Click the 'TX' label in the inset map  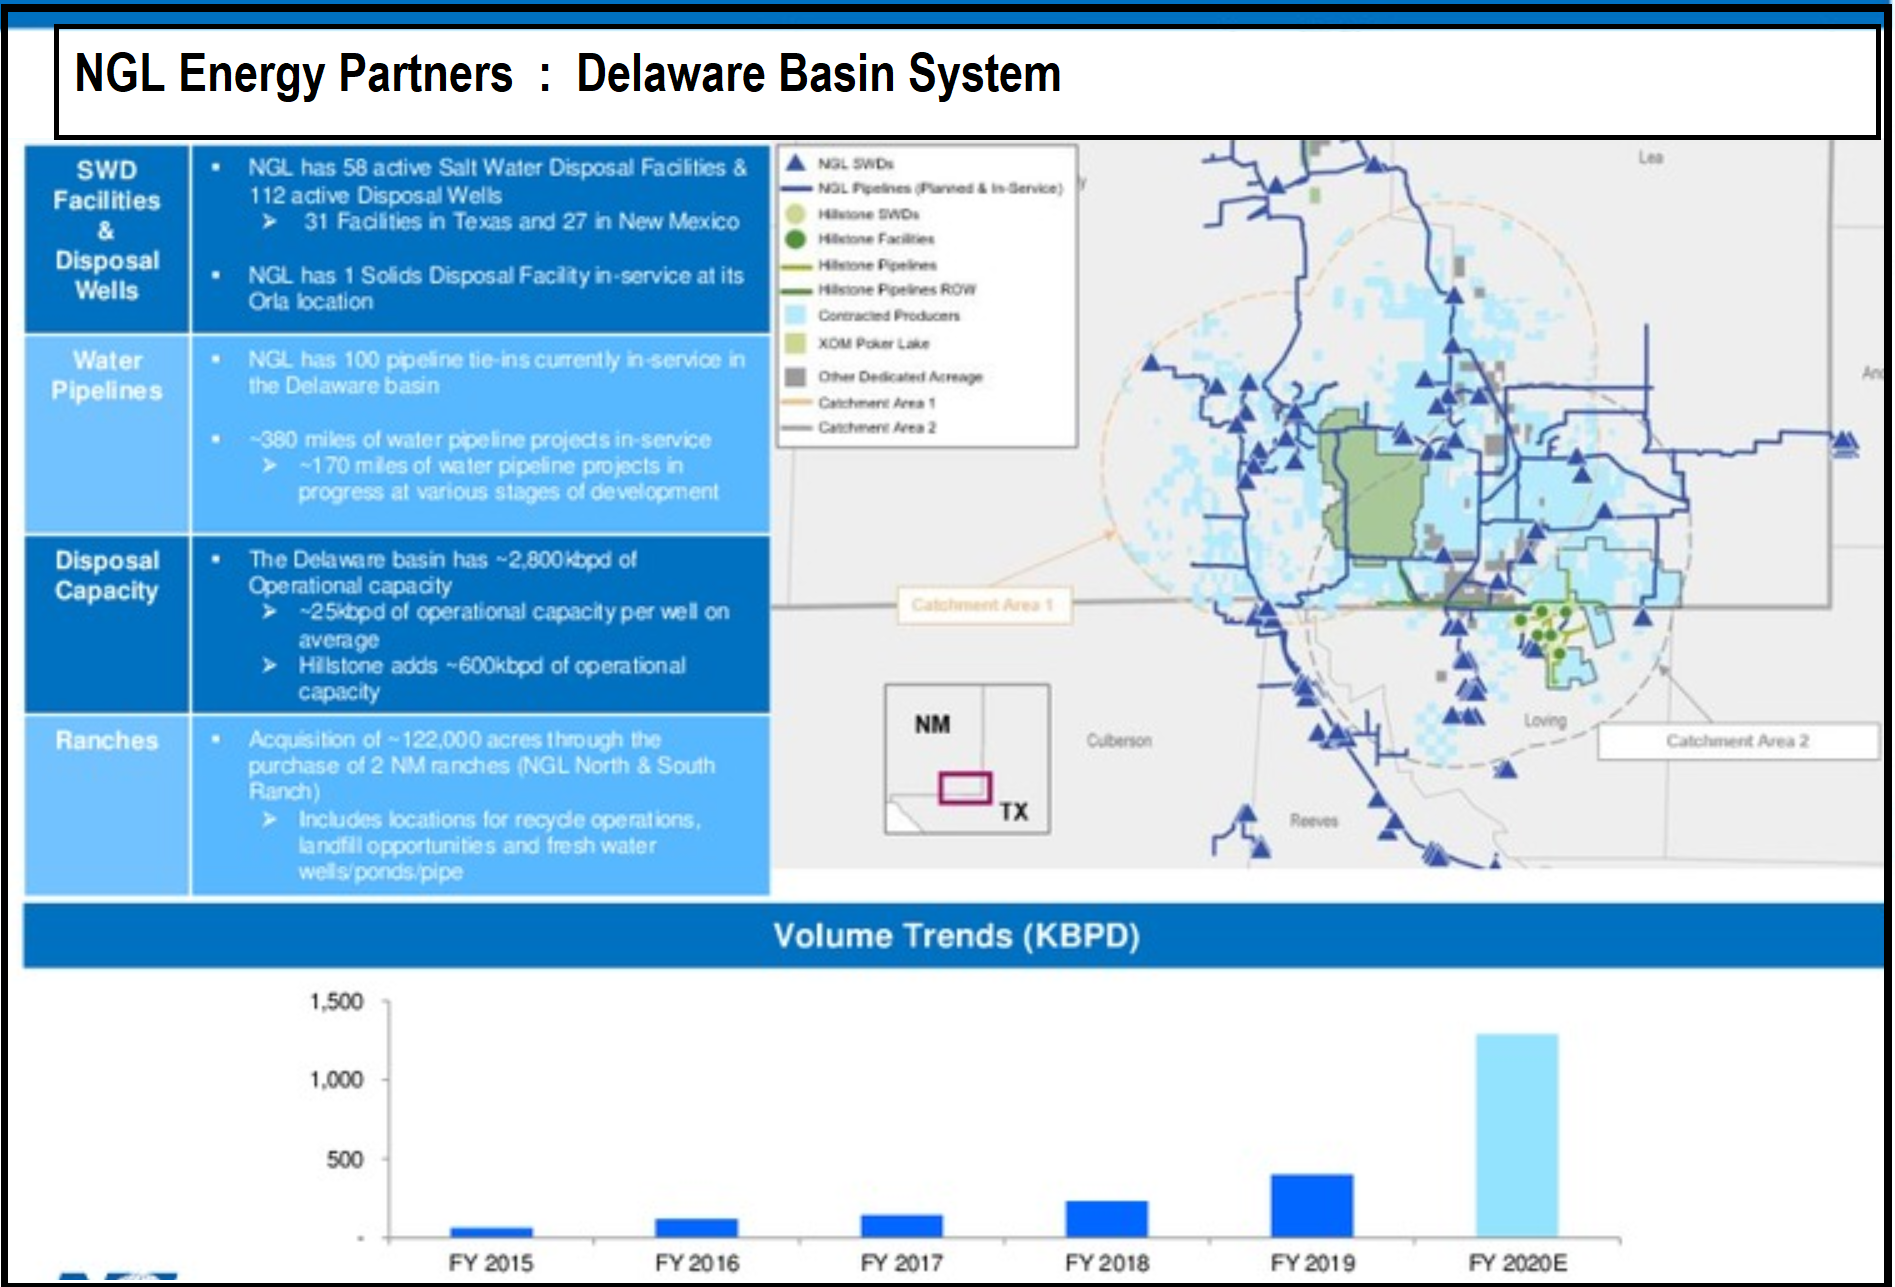1014,812
